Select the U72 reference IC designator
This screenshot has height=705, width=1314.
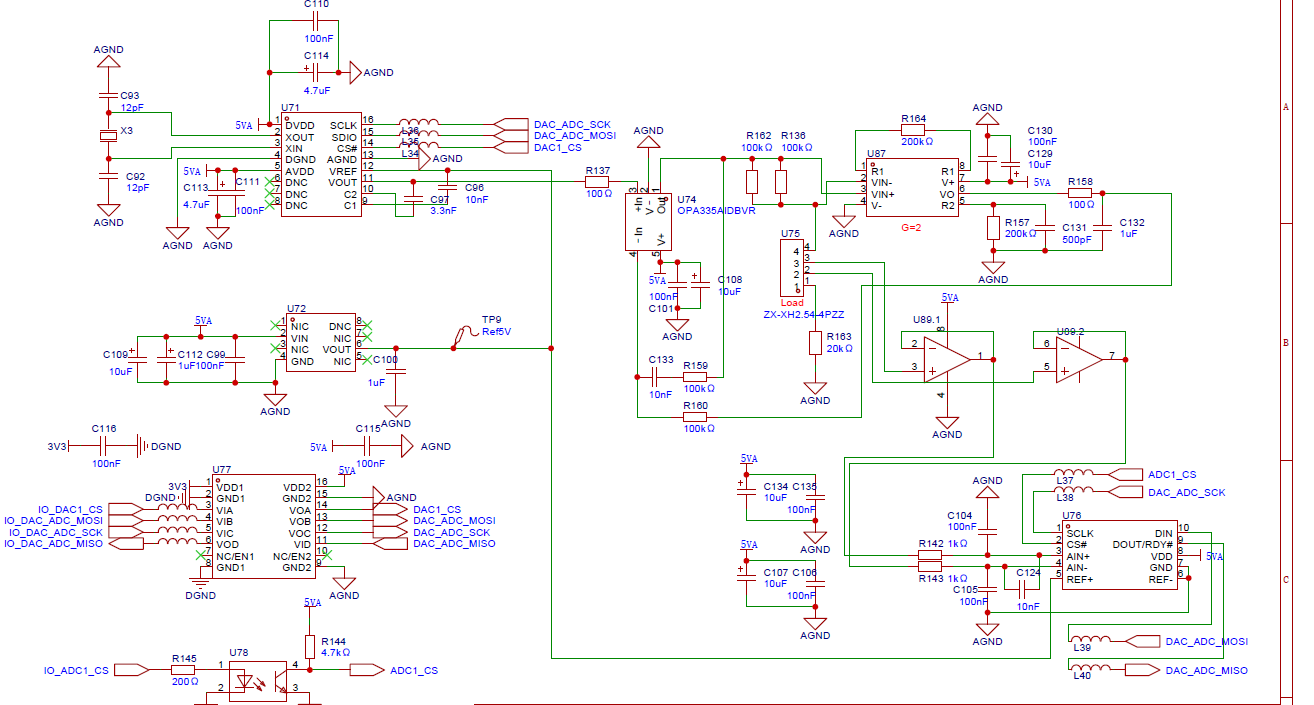296,309
